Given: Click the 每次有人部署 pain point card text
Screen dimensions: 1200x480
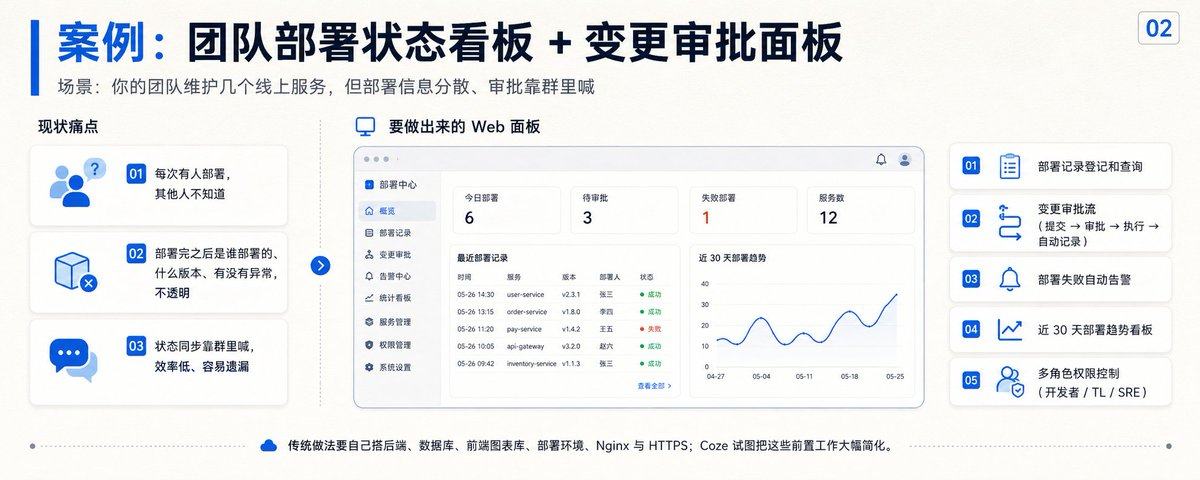Looking at the screenshot, I should coord(193,184).
